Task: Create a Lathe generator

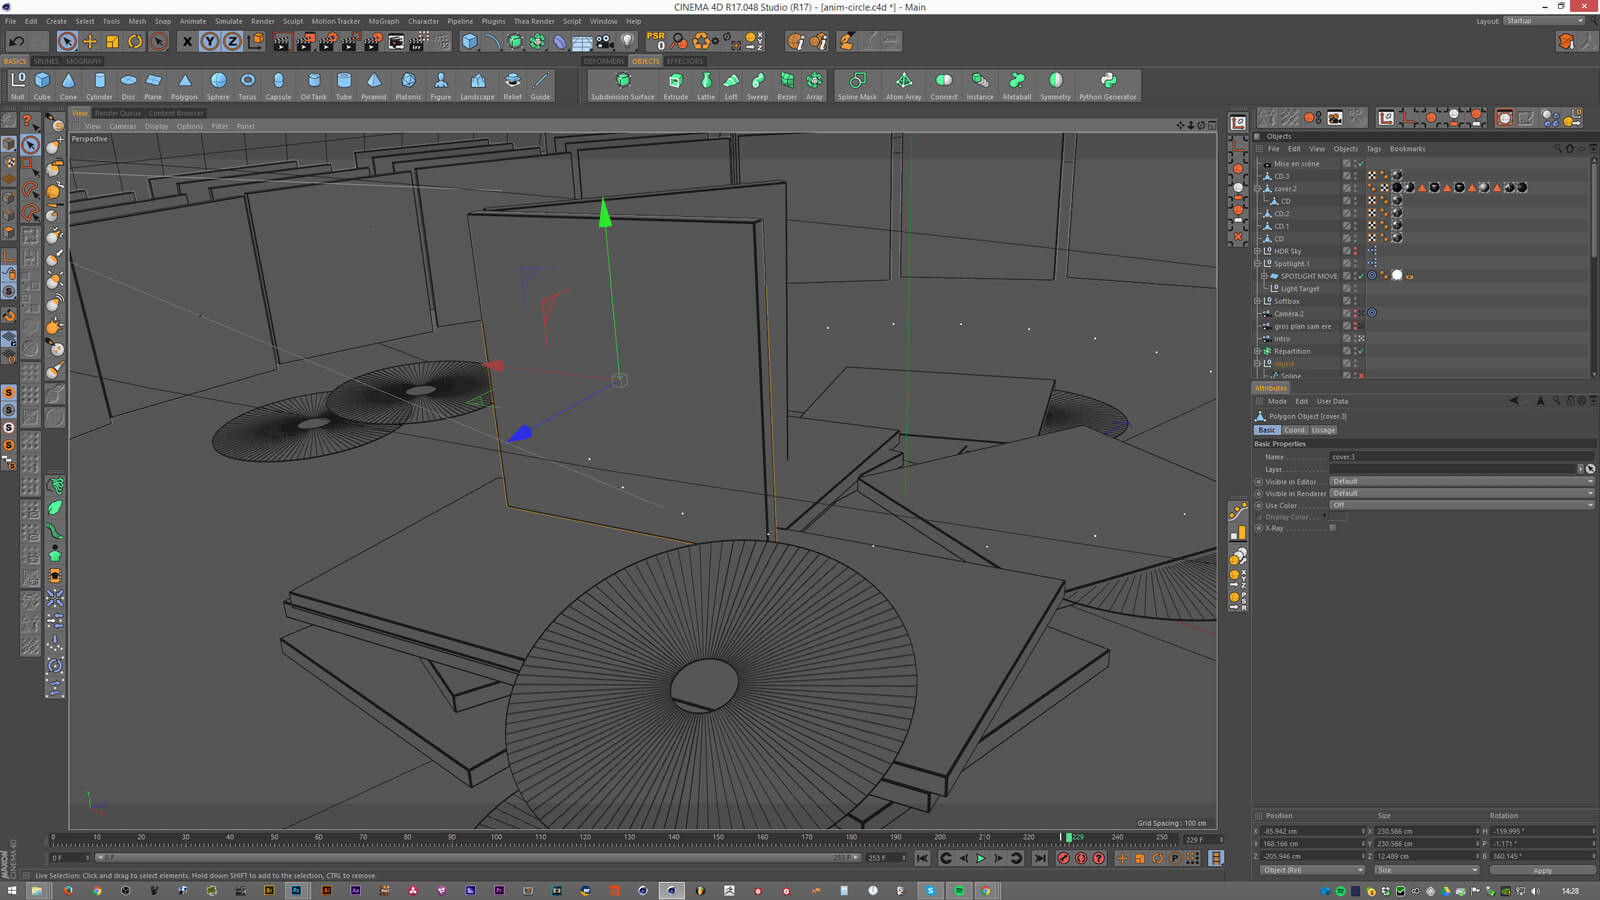Action: point(706,86)
